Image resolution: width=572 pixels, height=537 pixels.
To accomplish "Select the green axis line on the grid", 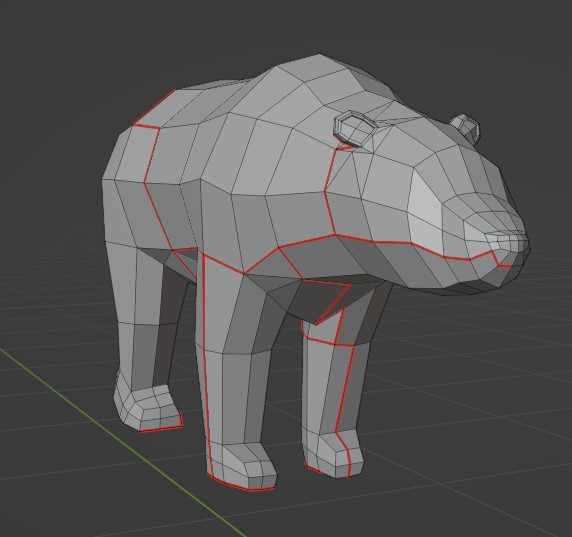I will point(120,441).
